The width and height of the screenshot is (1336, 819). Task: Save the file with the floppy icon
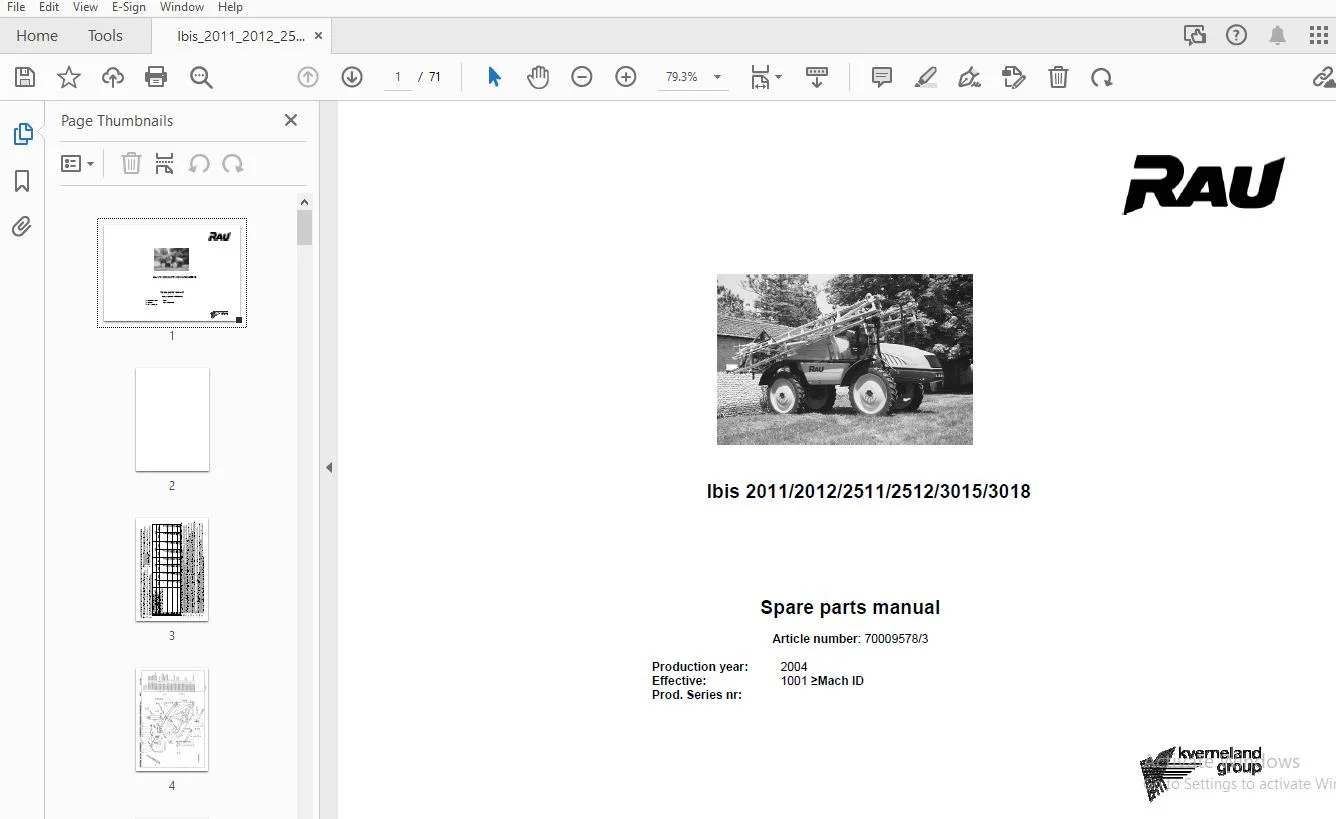pyautogui.click(x=25, y=77)
